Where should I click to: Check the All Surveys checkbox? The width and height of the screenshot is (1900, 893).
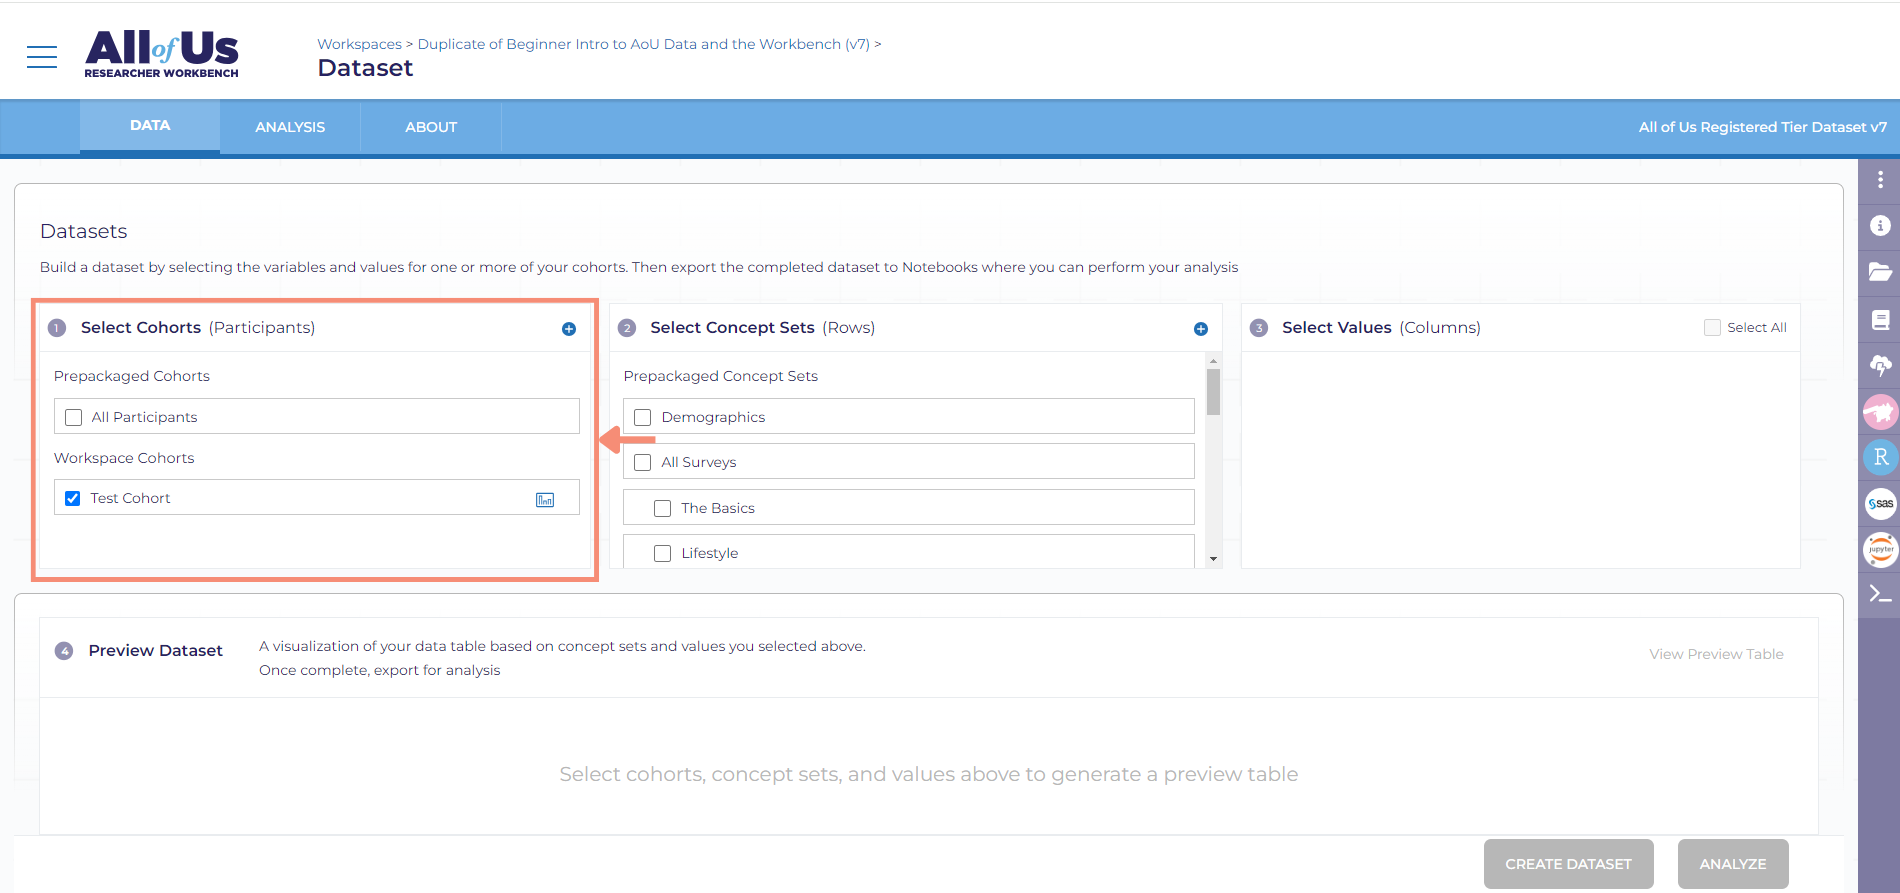coord(643,462)
